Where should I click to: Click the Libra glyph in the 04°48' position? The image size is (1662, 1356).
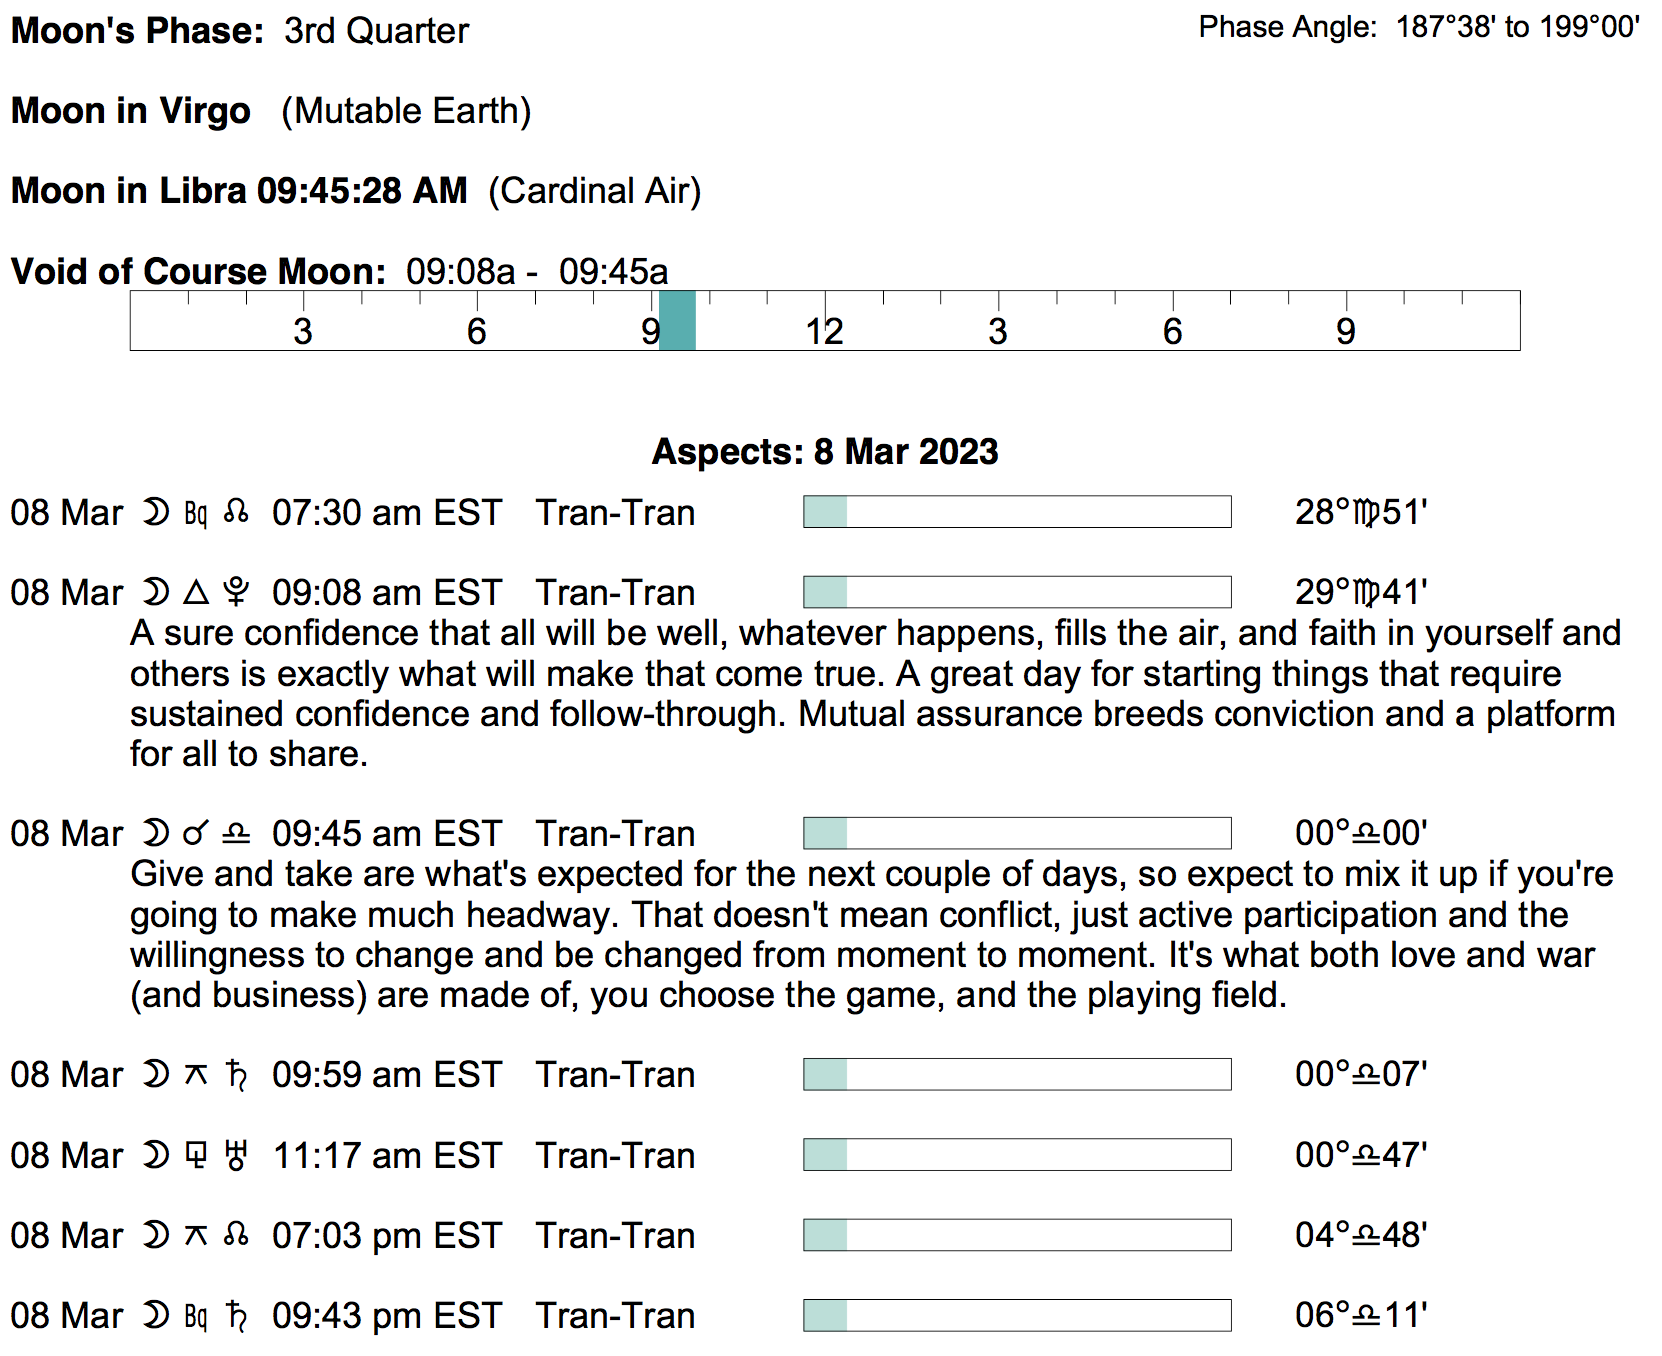(1366, 1236)
